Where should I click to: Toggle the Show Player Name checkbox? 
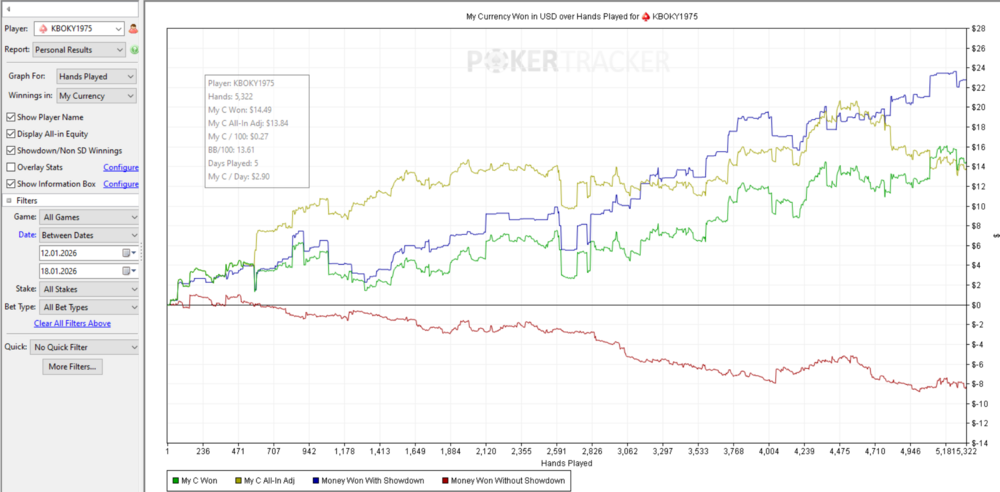click(x=11, y=117)
